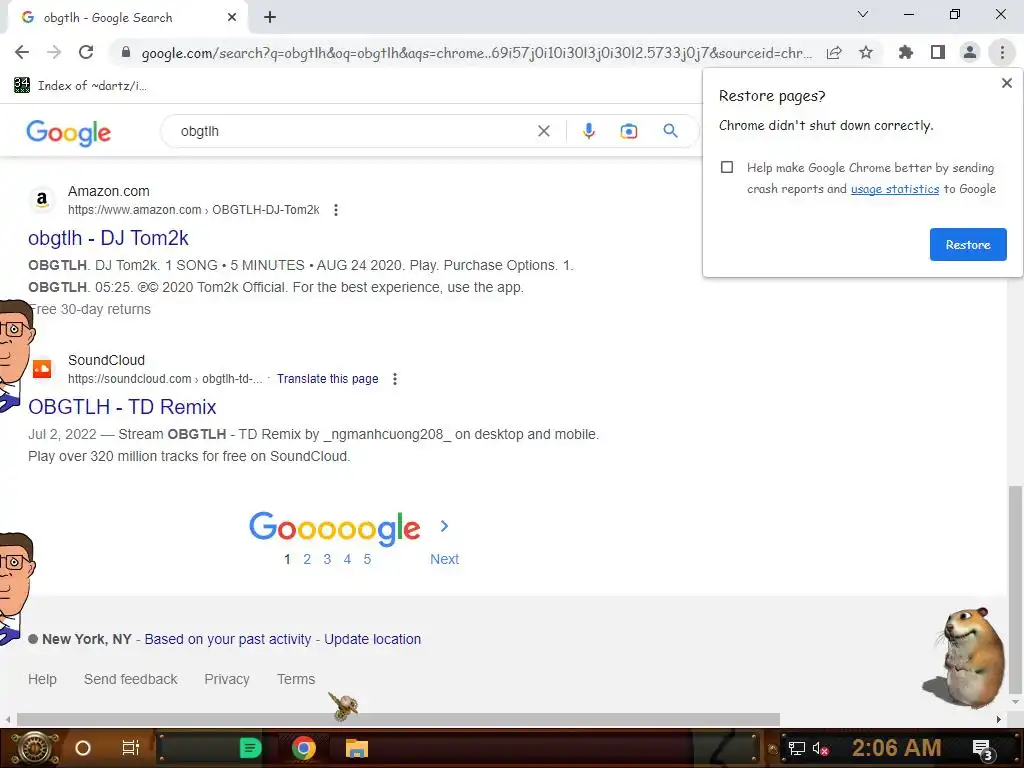Click Translate this page
The image size is (1024, 768).
click(x=327, y=379)
